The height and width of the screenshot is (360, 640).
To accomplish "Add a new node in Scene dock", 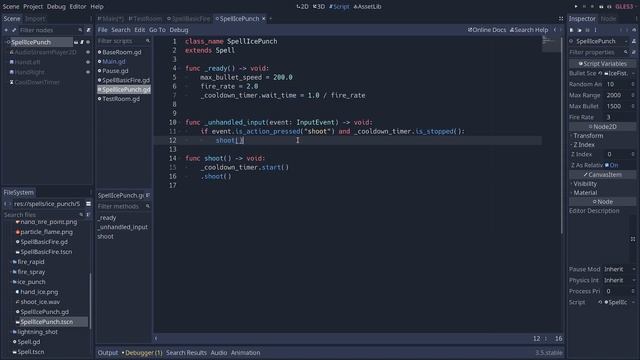I will point(6,30).
